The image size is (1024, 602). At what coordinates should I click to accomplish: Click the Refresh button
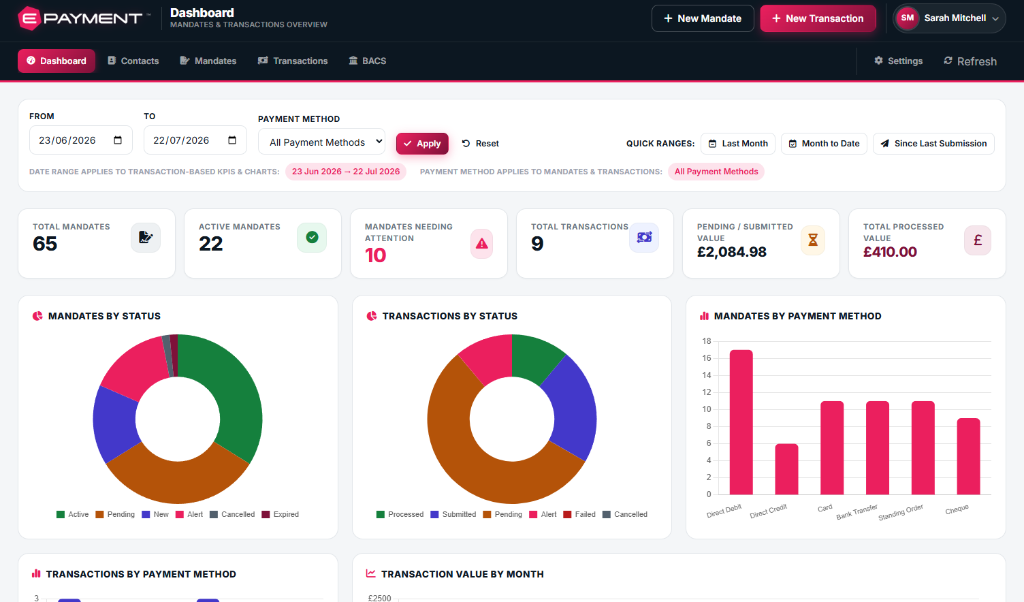coord(970,61)
